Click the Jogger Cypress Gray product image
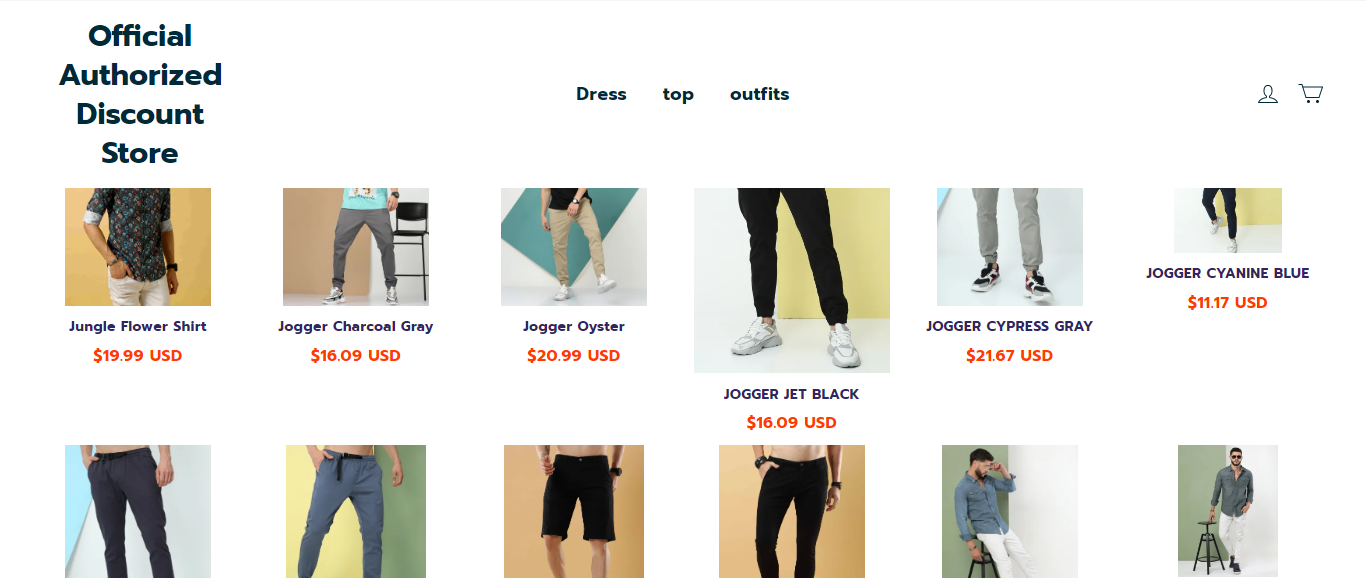The height and width of the screenshot is (578, 1366). (x=1010, y=247)
